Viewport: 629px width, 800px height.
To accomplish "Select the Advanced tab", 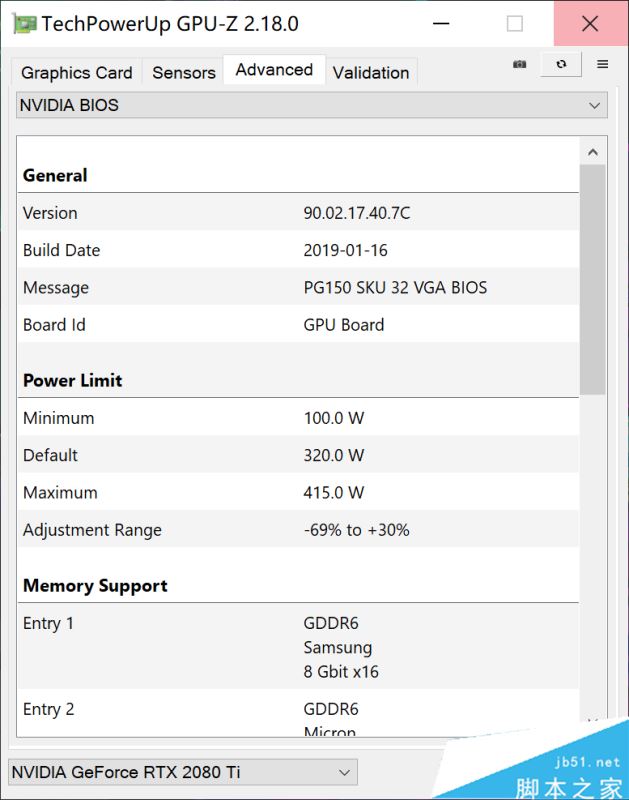I will (274, 69).
